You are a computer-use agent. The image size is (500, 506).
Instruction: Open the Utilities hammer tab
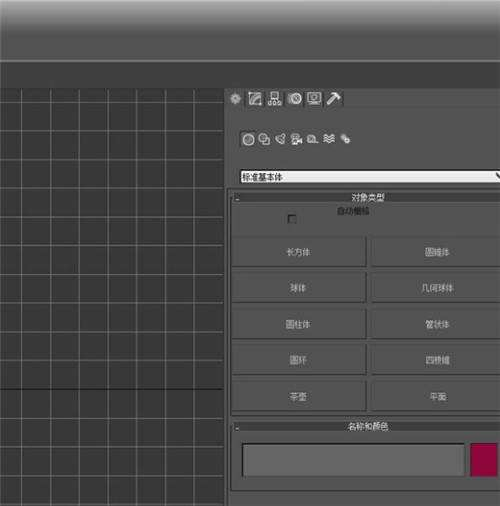(x=334, y=99)
